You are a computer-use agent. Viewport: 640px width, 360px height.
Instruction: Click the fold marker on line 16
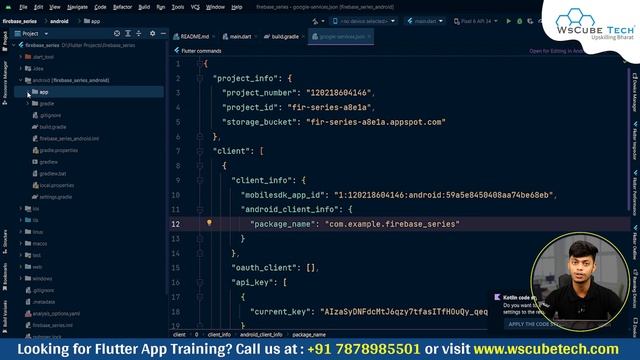(200, 282)
